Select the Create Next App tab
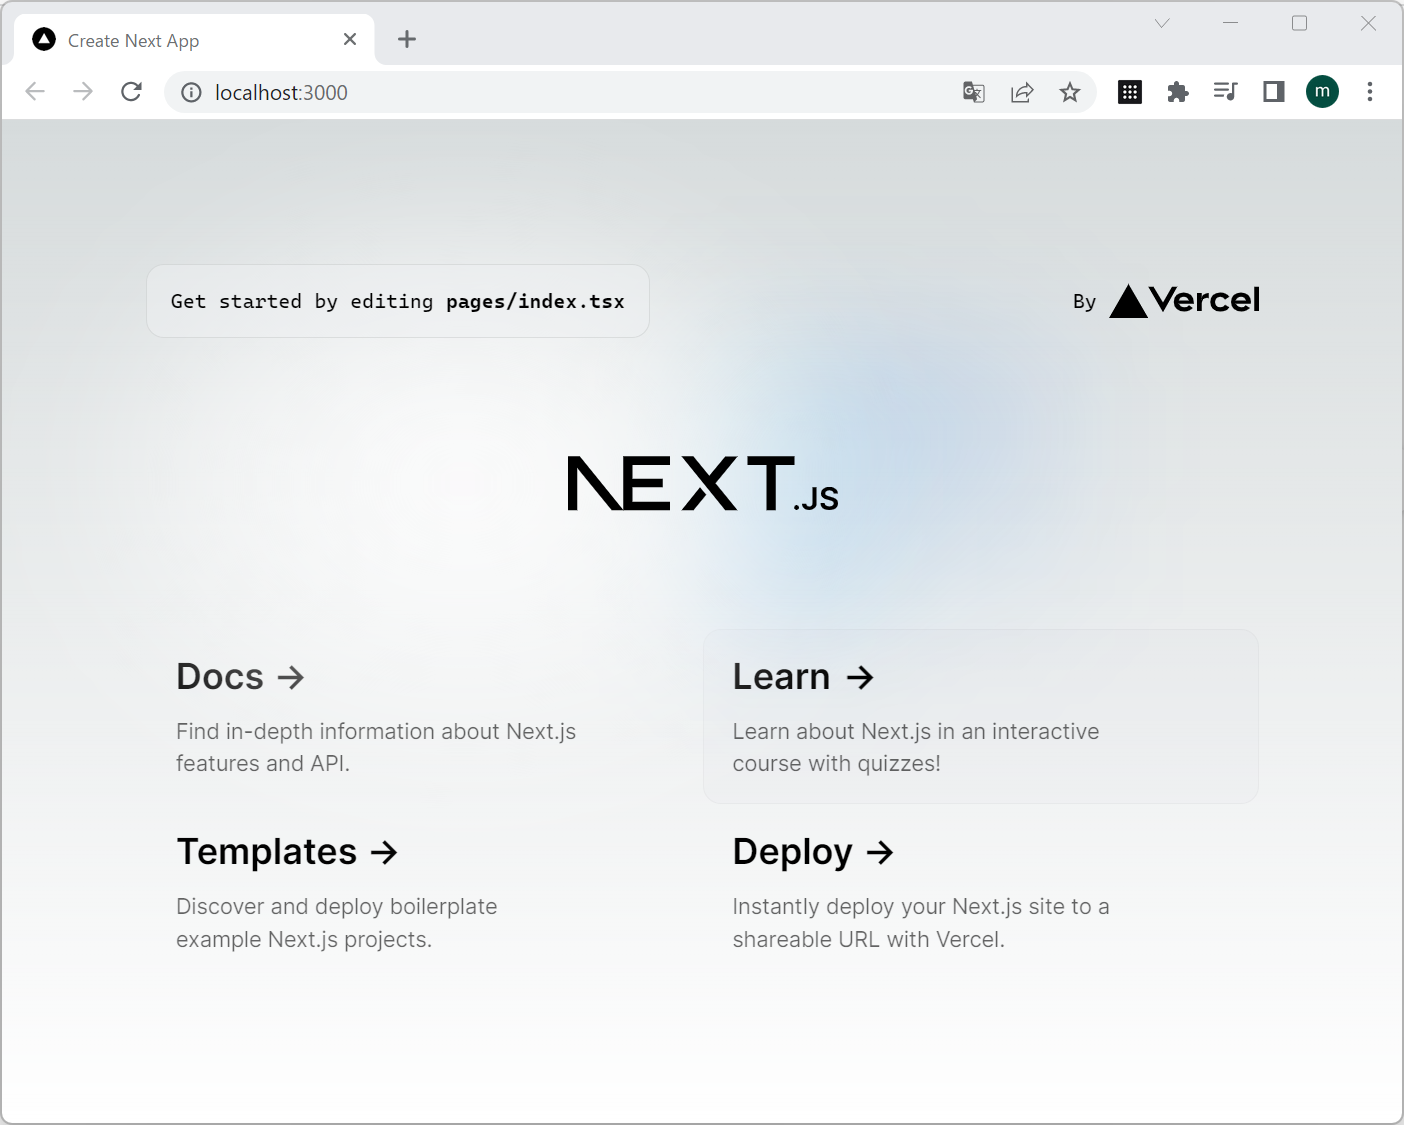The image size is (1404, 1125). (x=195, y=40)
